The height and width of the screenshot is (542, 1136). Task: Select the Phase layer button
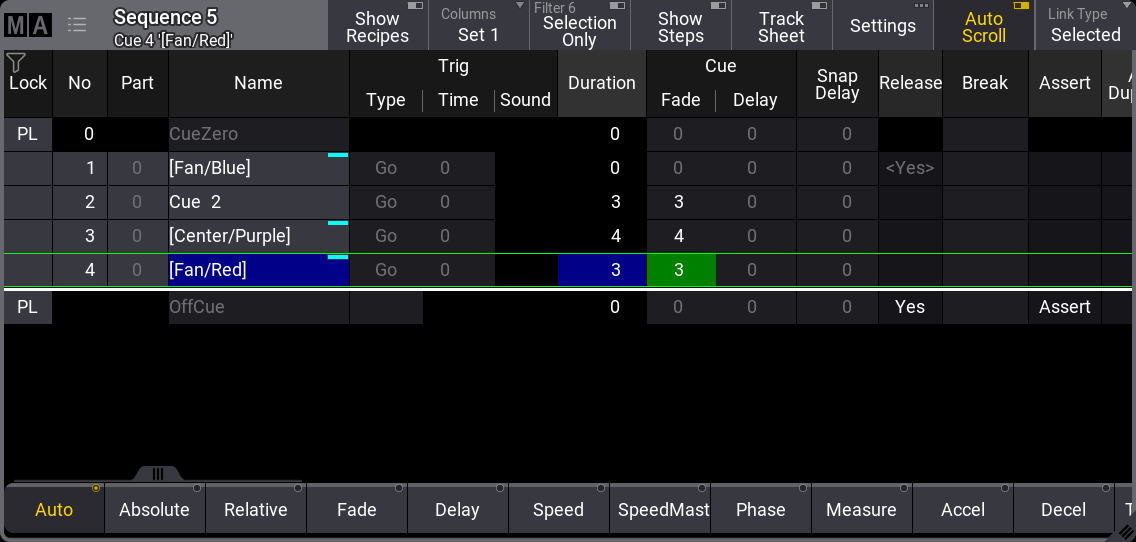(760, 509)
